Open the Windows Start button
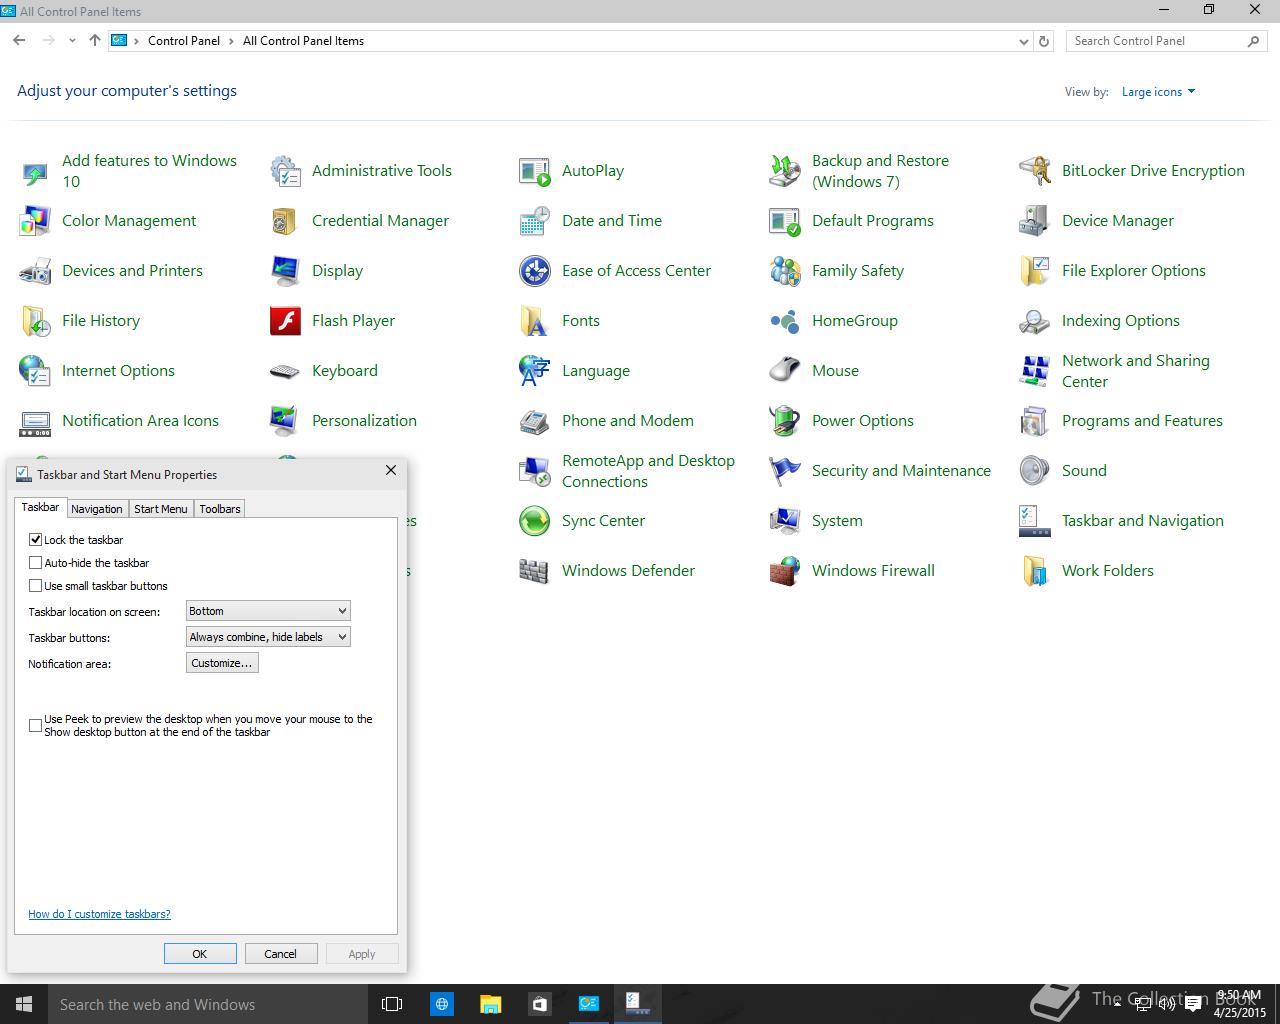 click(x=24, y=1004)
